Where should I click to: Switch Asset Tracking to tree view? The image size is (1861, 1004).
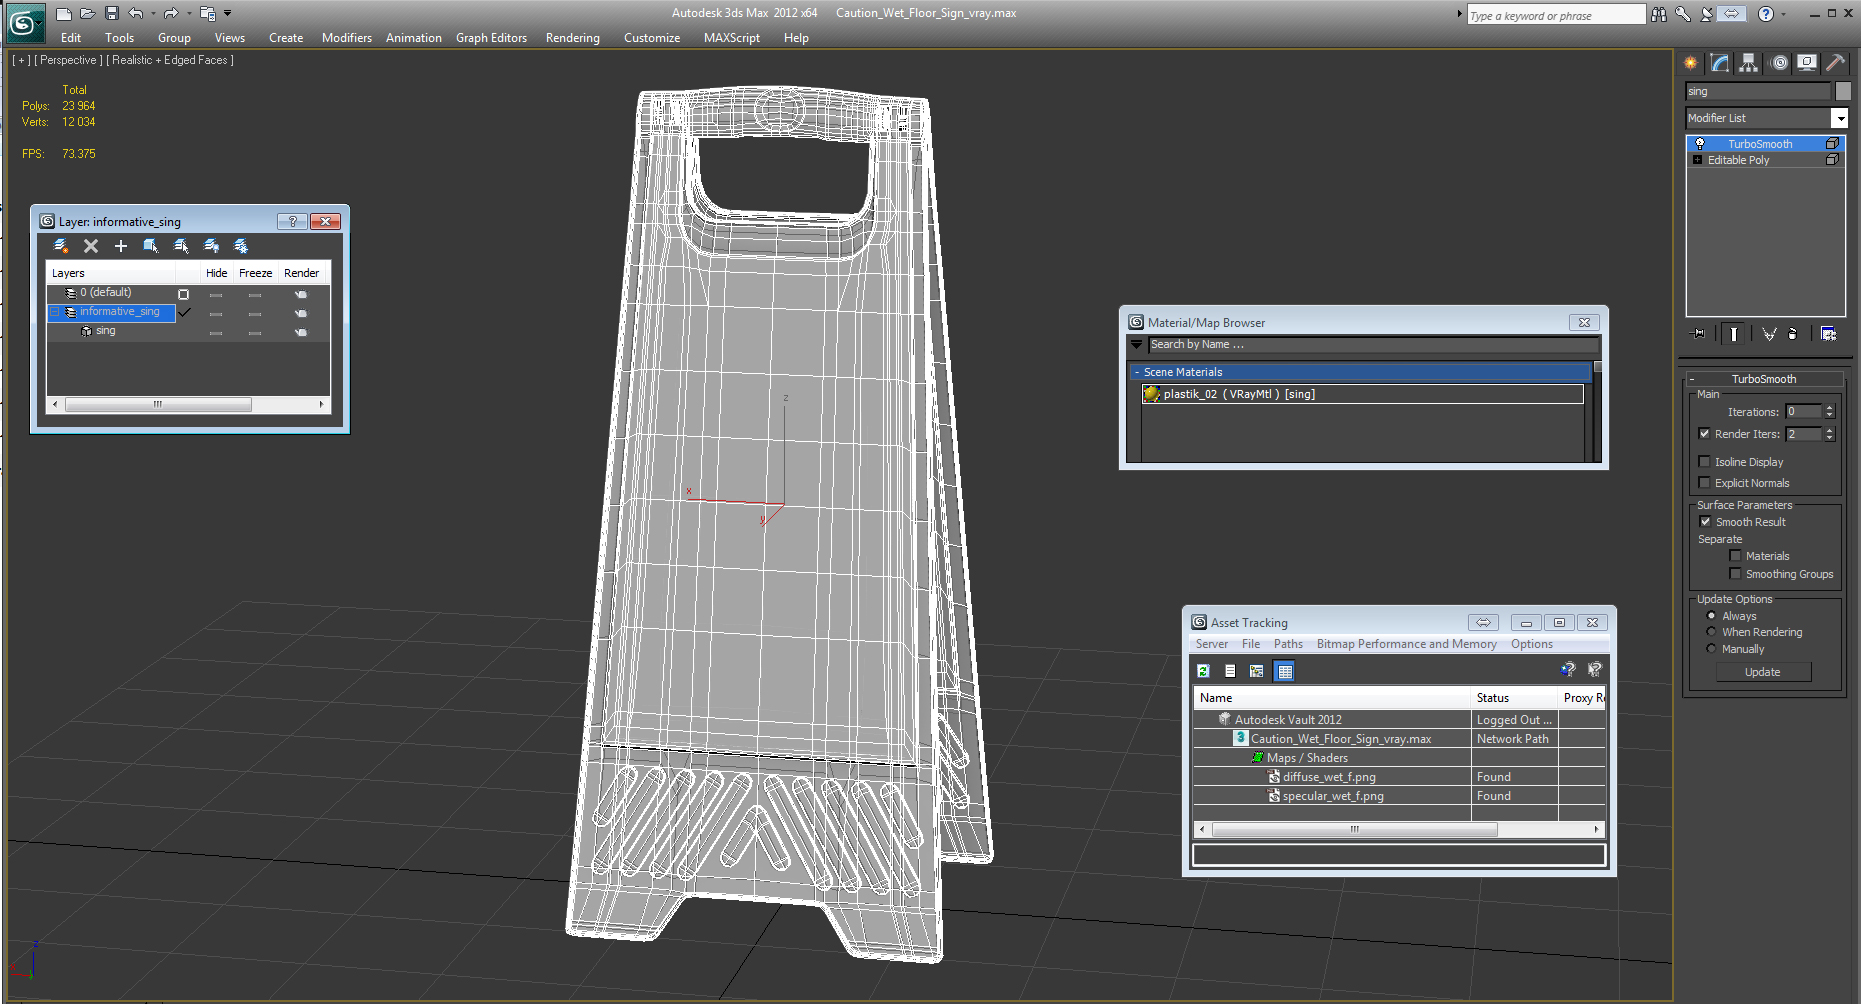pos(1257,671)
